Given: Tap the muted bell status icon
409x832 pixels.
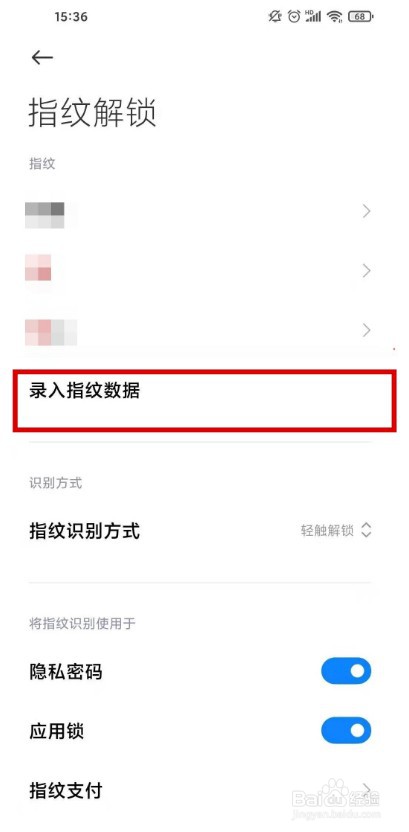Looking at the screenshot, I should (x=275, y=17).
